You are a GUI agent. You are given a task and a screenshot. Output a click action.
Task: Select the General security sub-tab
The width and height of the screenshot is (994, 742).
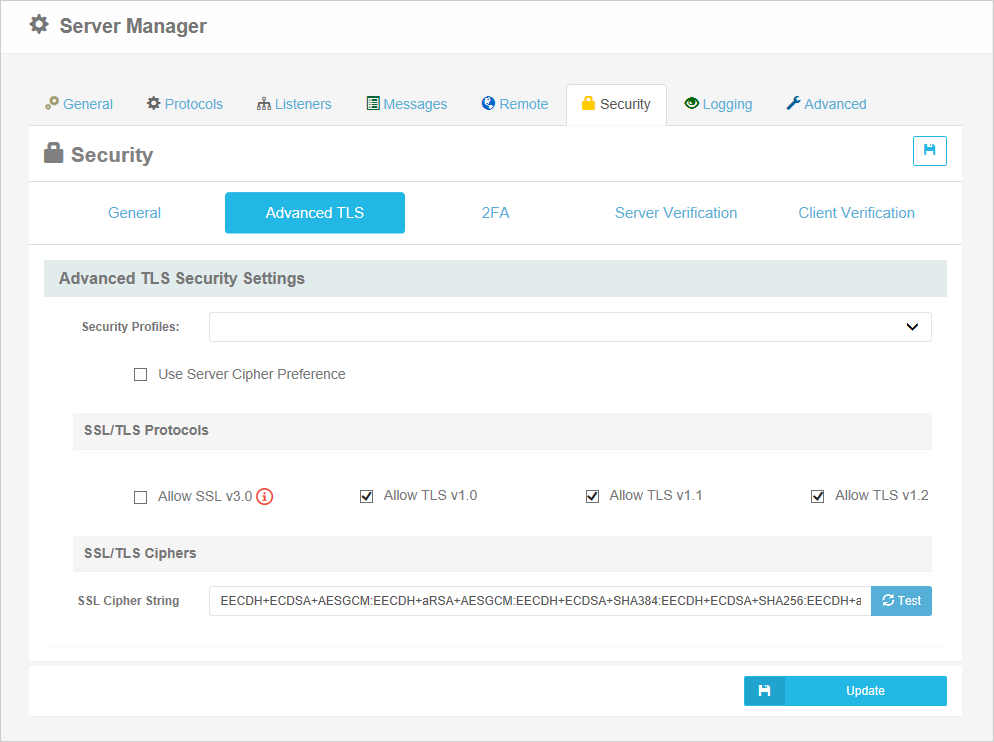point(134,212)
